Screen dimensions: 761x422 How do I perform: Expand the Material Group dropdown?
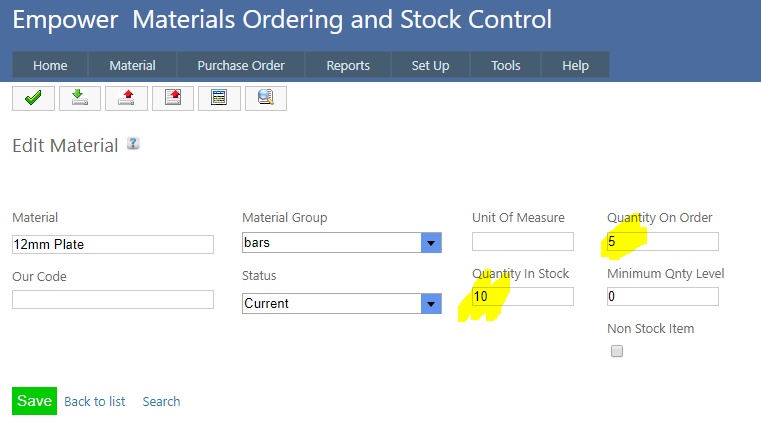click(431, 243)
